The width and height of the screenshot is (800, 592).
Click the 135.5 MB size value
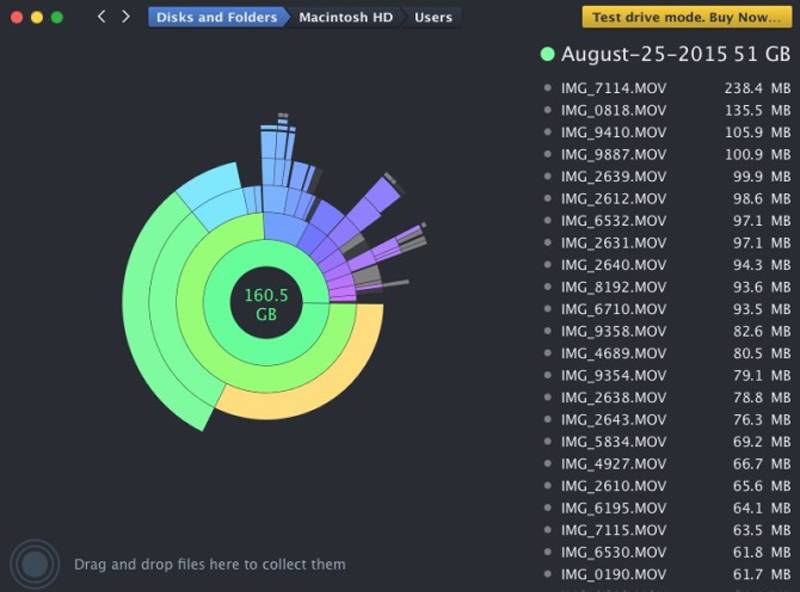pyautogui.click(x=758, y=110)
